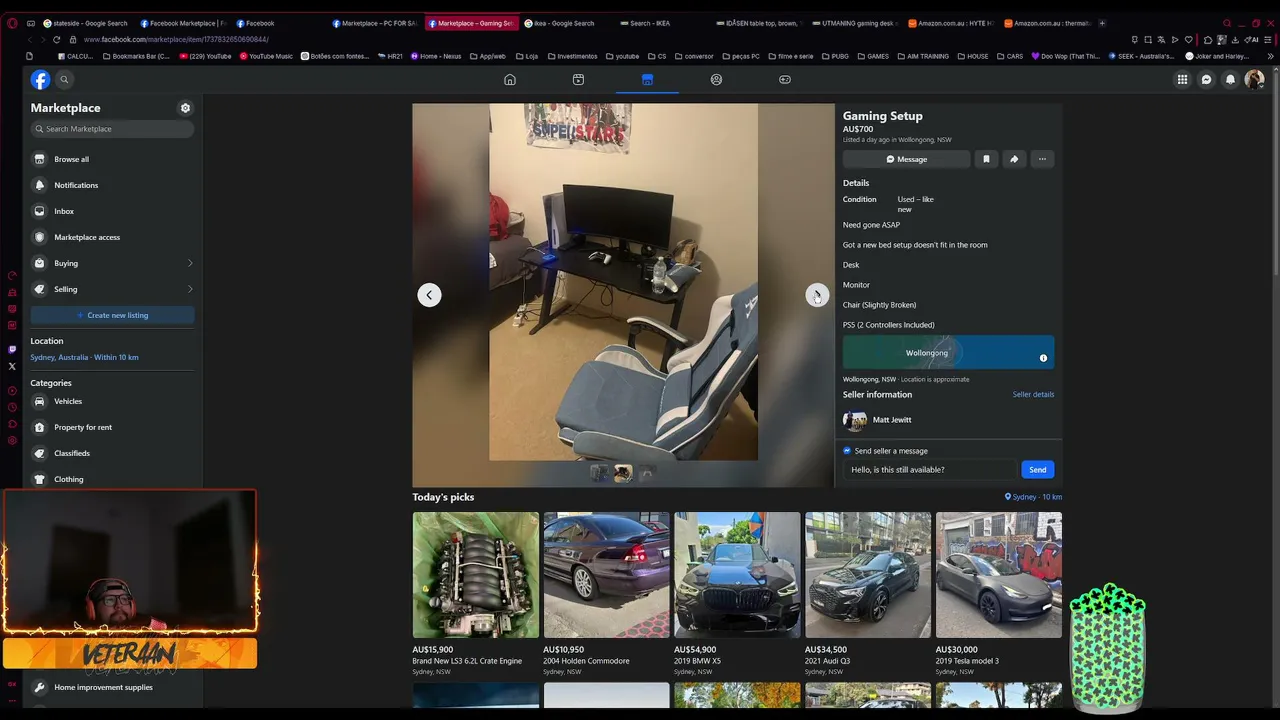Viewport: 1280px width, 720px height.
Task: Open the account profile picture menu
Action: [1254, 79]
